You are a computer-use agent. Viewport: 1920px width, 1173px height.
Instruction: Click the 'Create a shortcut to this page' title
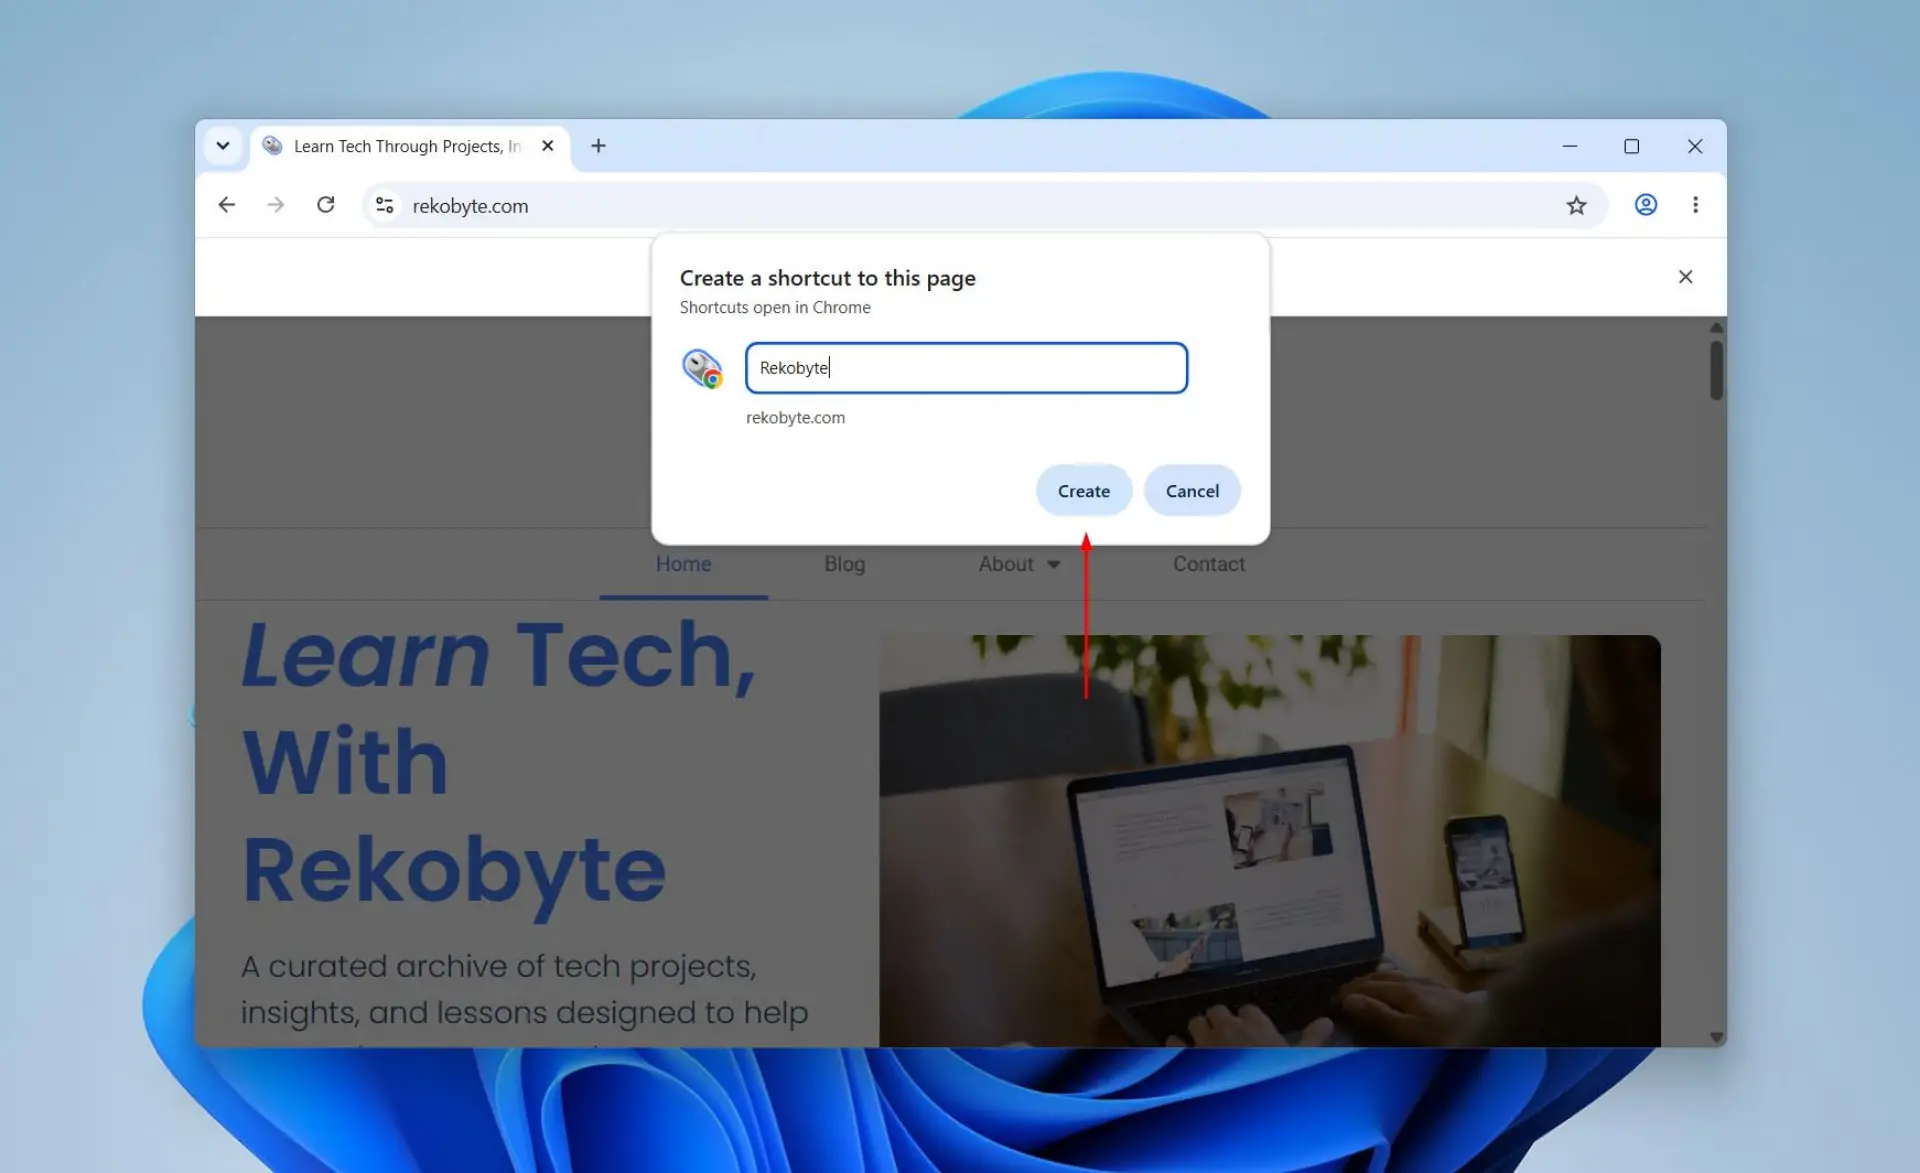(x=828, y=278)
